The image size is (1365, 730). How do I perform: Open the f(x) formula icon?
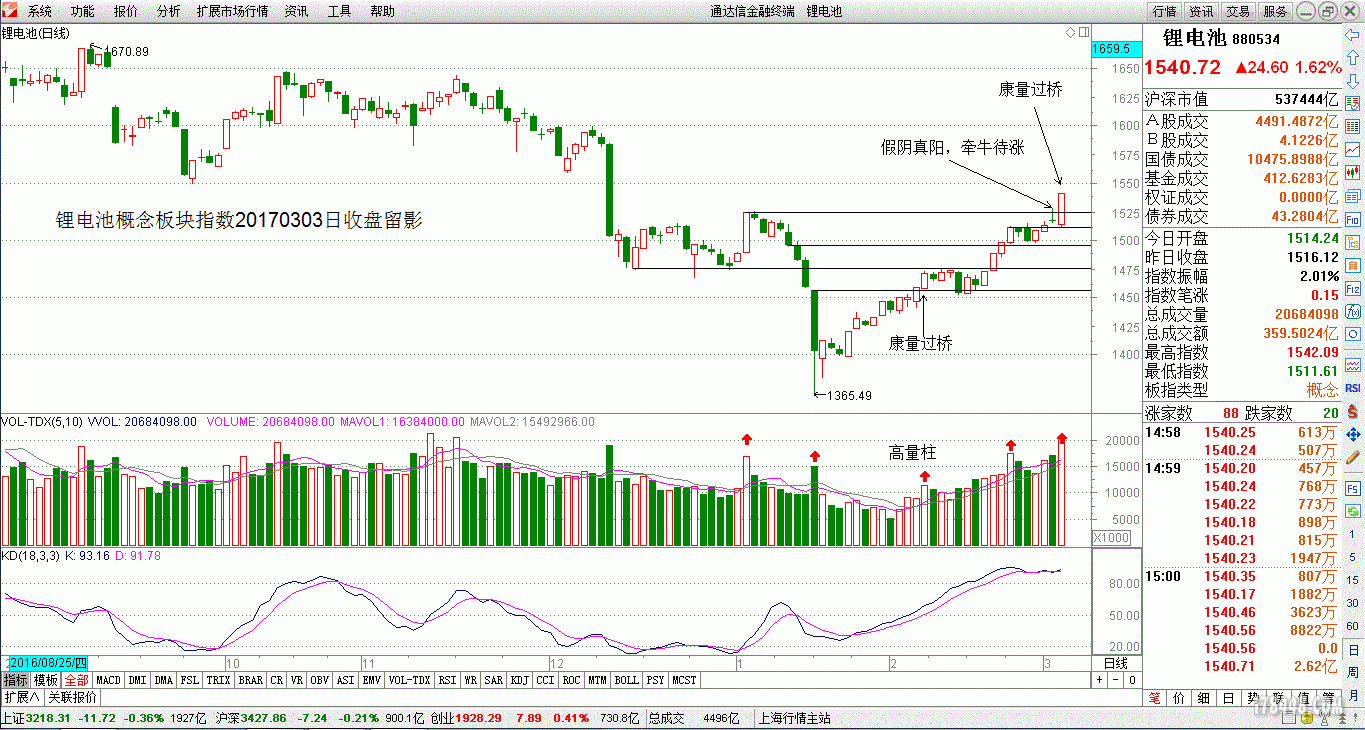point(1351,310)
